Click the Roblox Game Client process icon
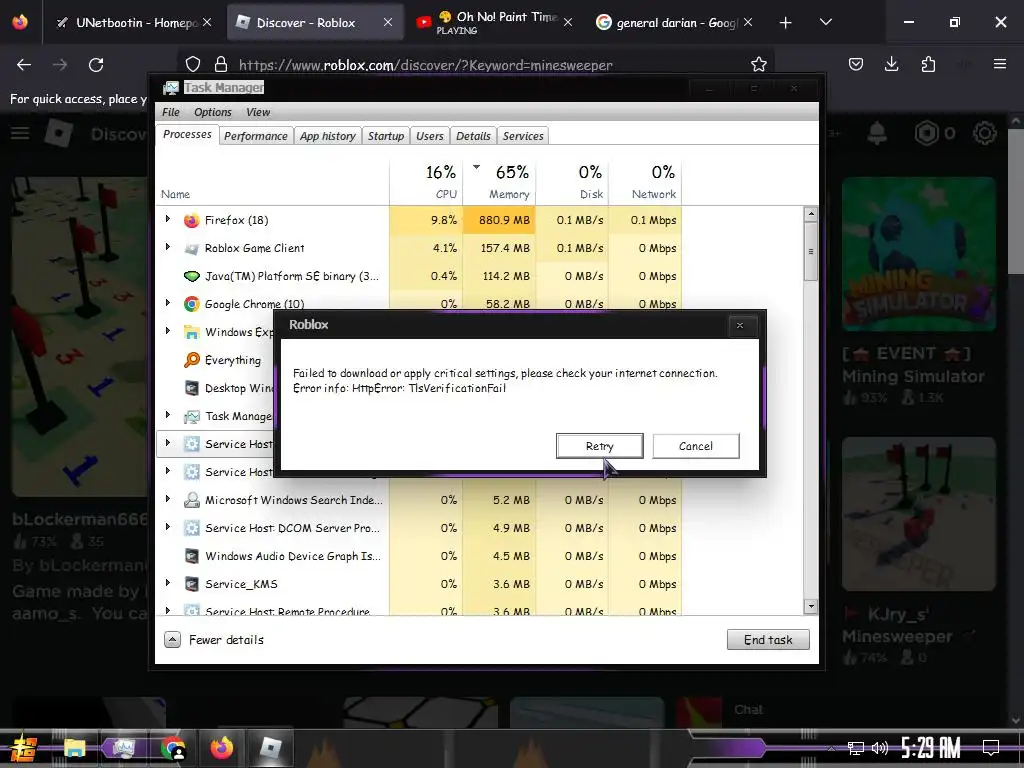1024x768 pixels. 191,248
